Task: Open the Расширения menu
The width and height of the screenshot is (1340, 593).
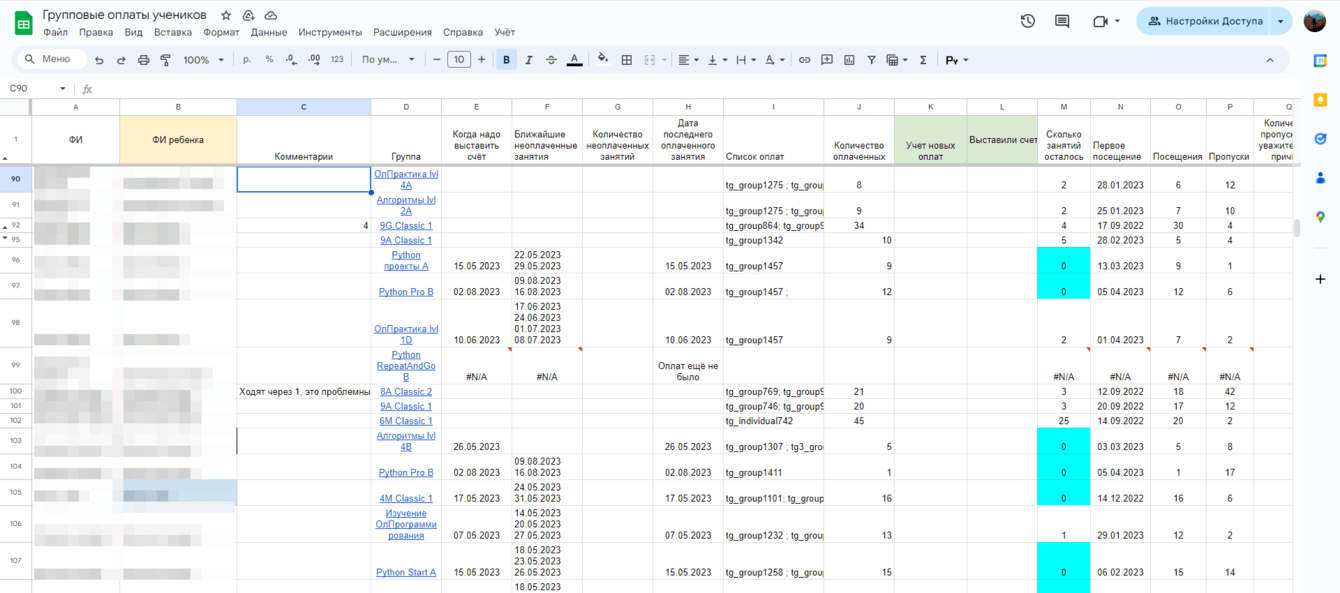Action: pos(402,32)
